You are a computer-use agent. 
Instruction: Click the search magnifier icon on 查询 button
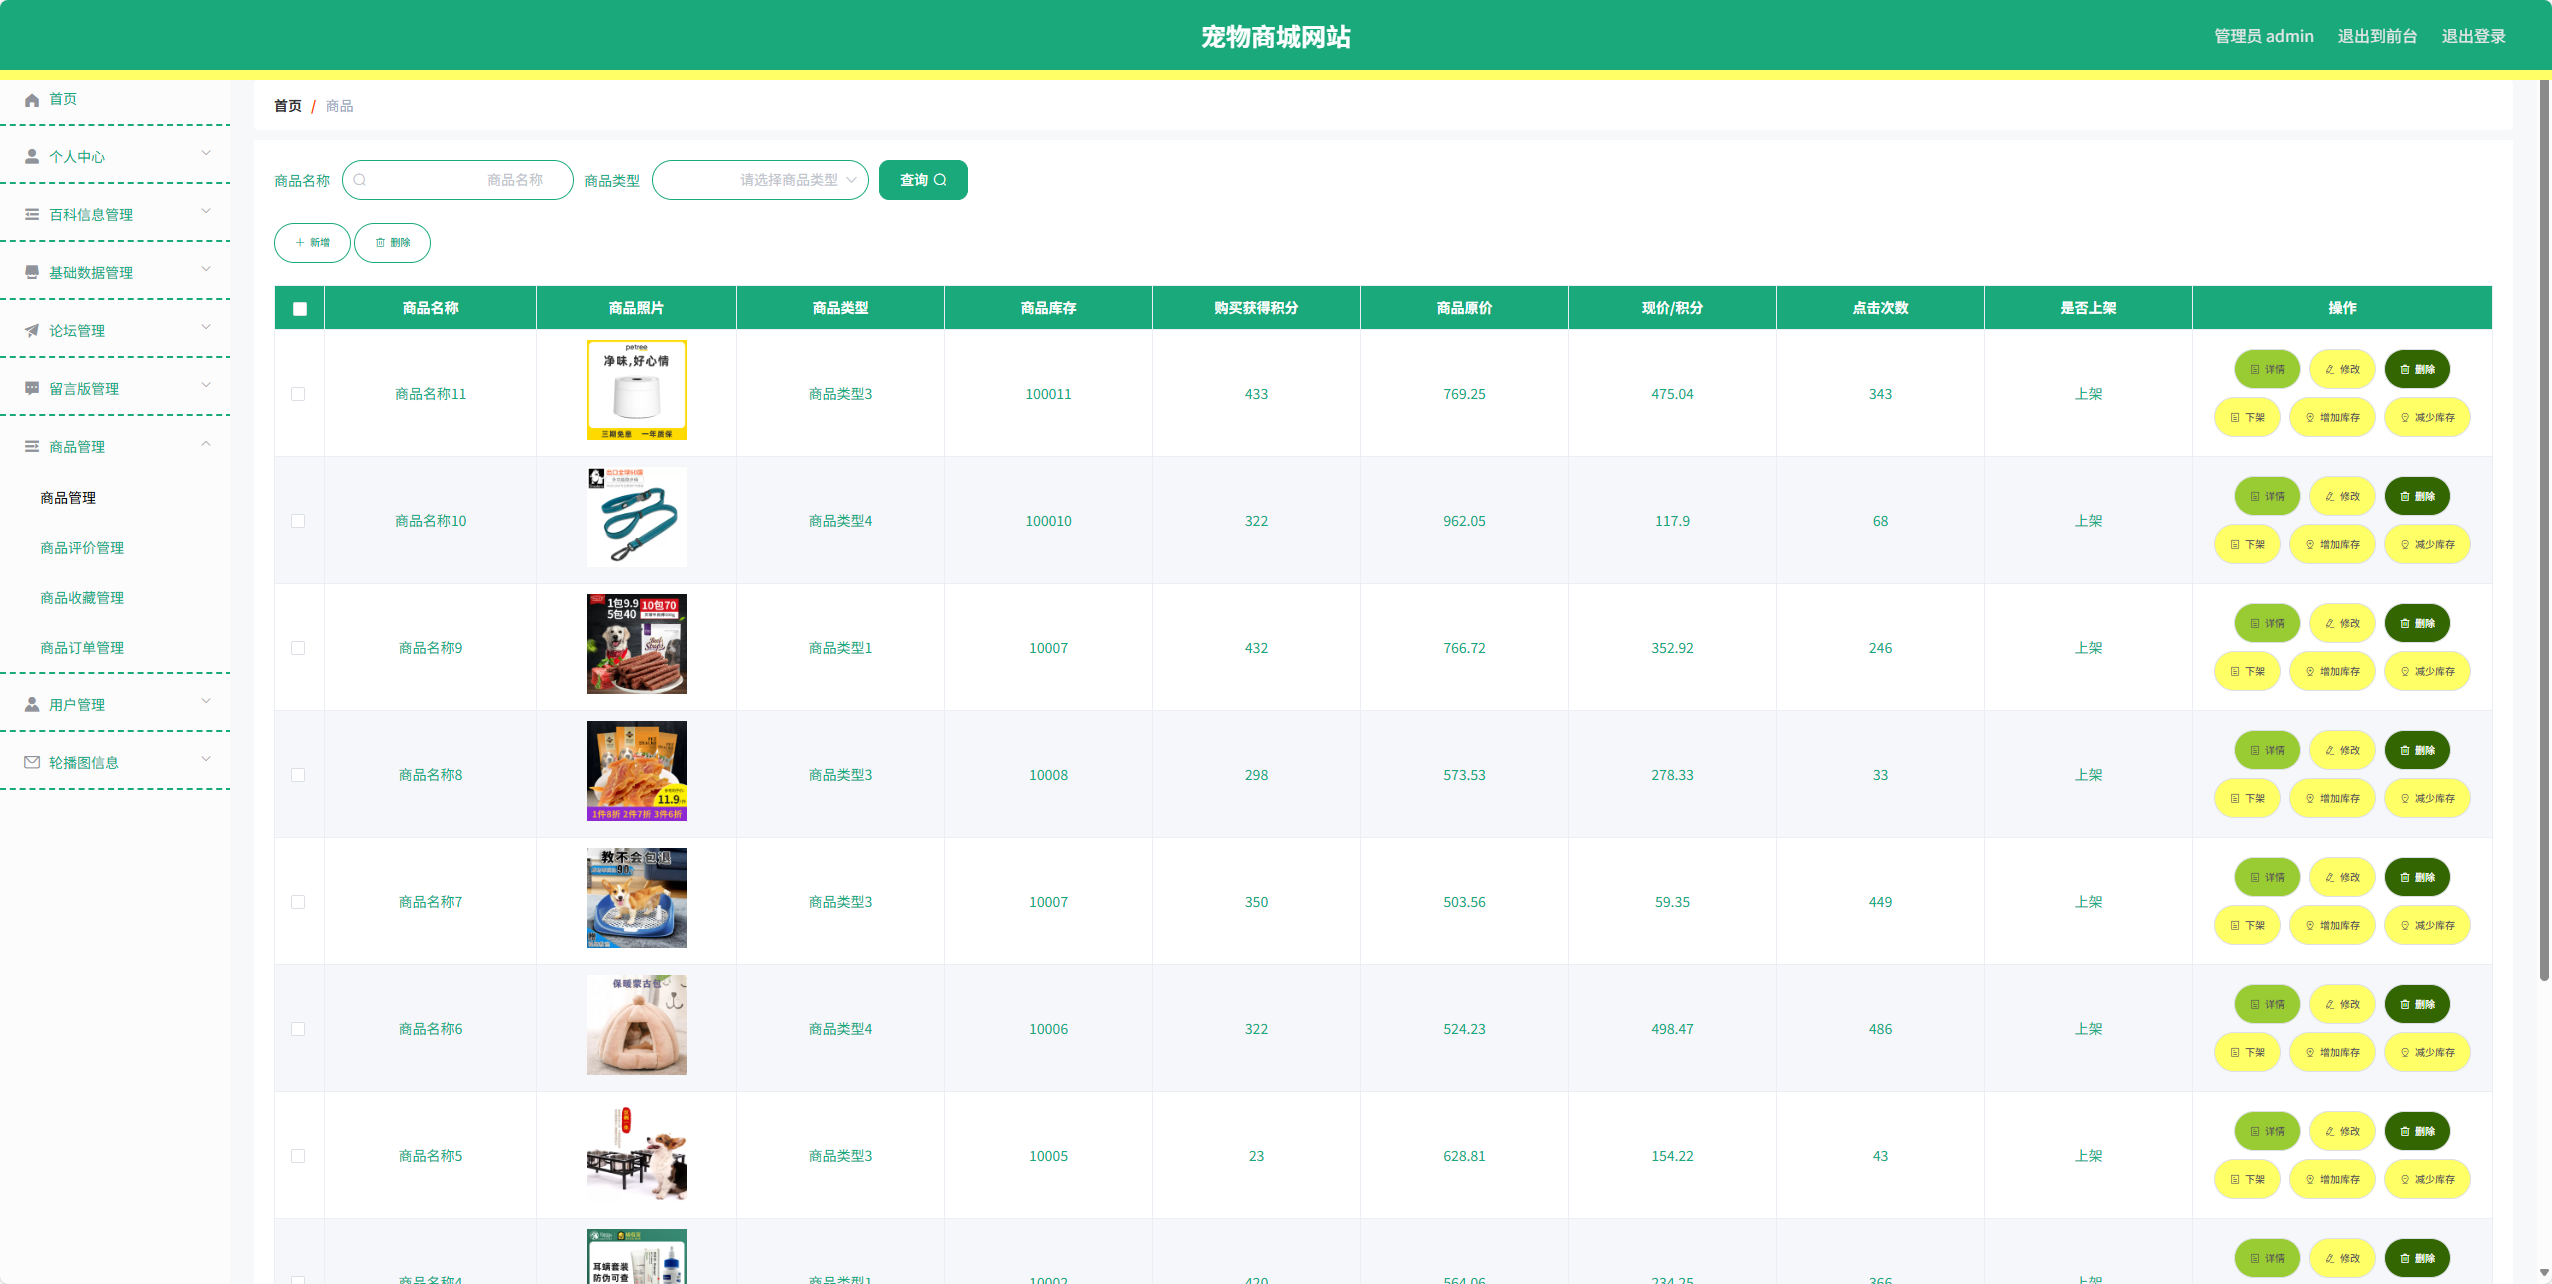pos(940,180)
